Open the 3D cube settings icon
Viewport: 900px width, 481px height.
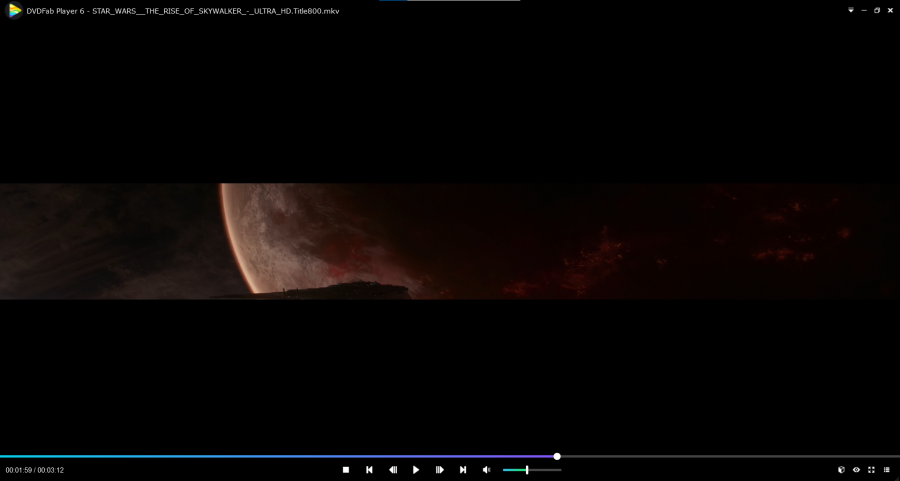click(841, 470)
